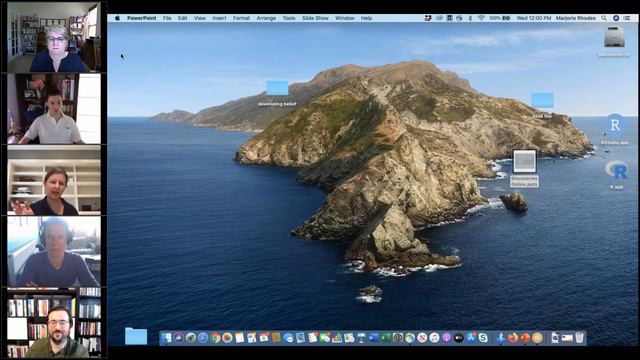Open the Notes app in Dock
The width and height of the screenshot is (640, 360).
click(x=240, y=338)
